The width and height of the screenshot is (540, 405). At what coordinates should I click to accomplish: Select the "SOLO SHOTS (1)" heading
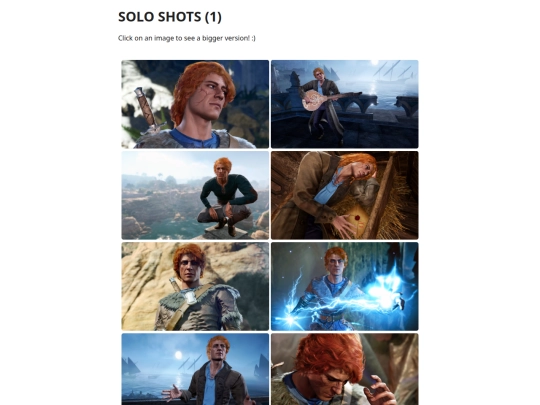170,17
